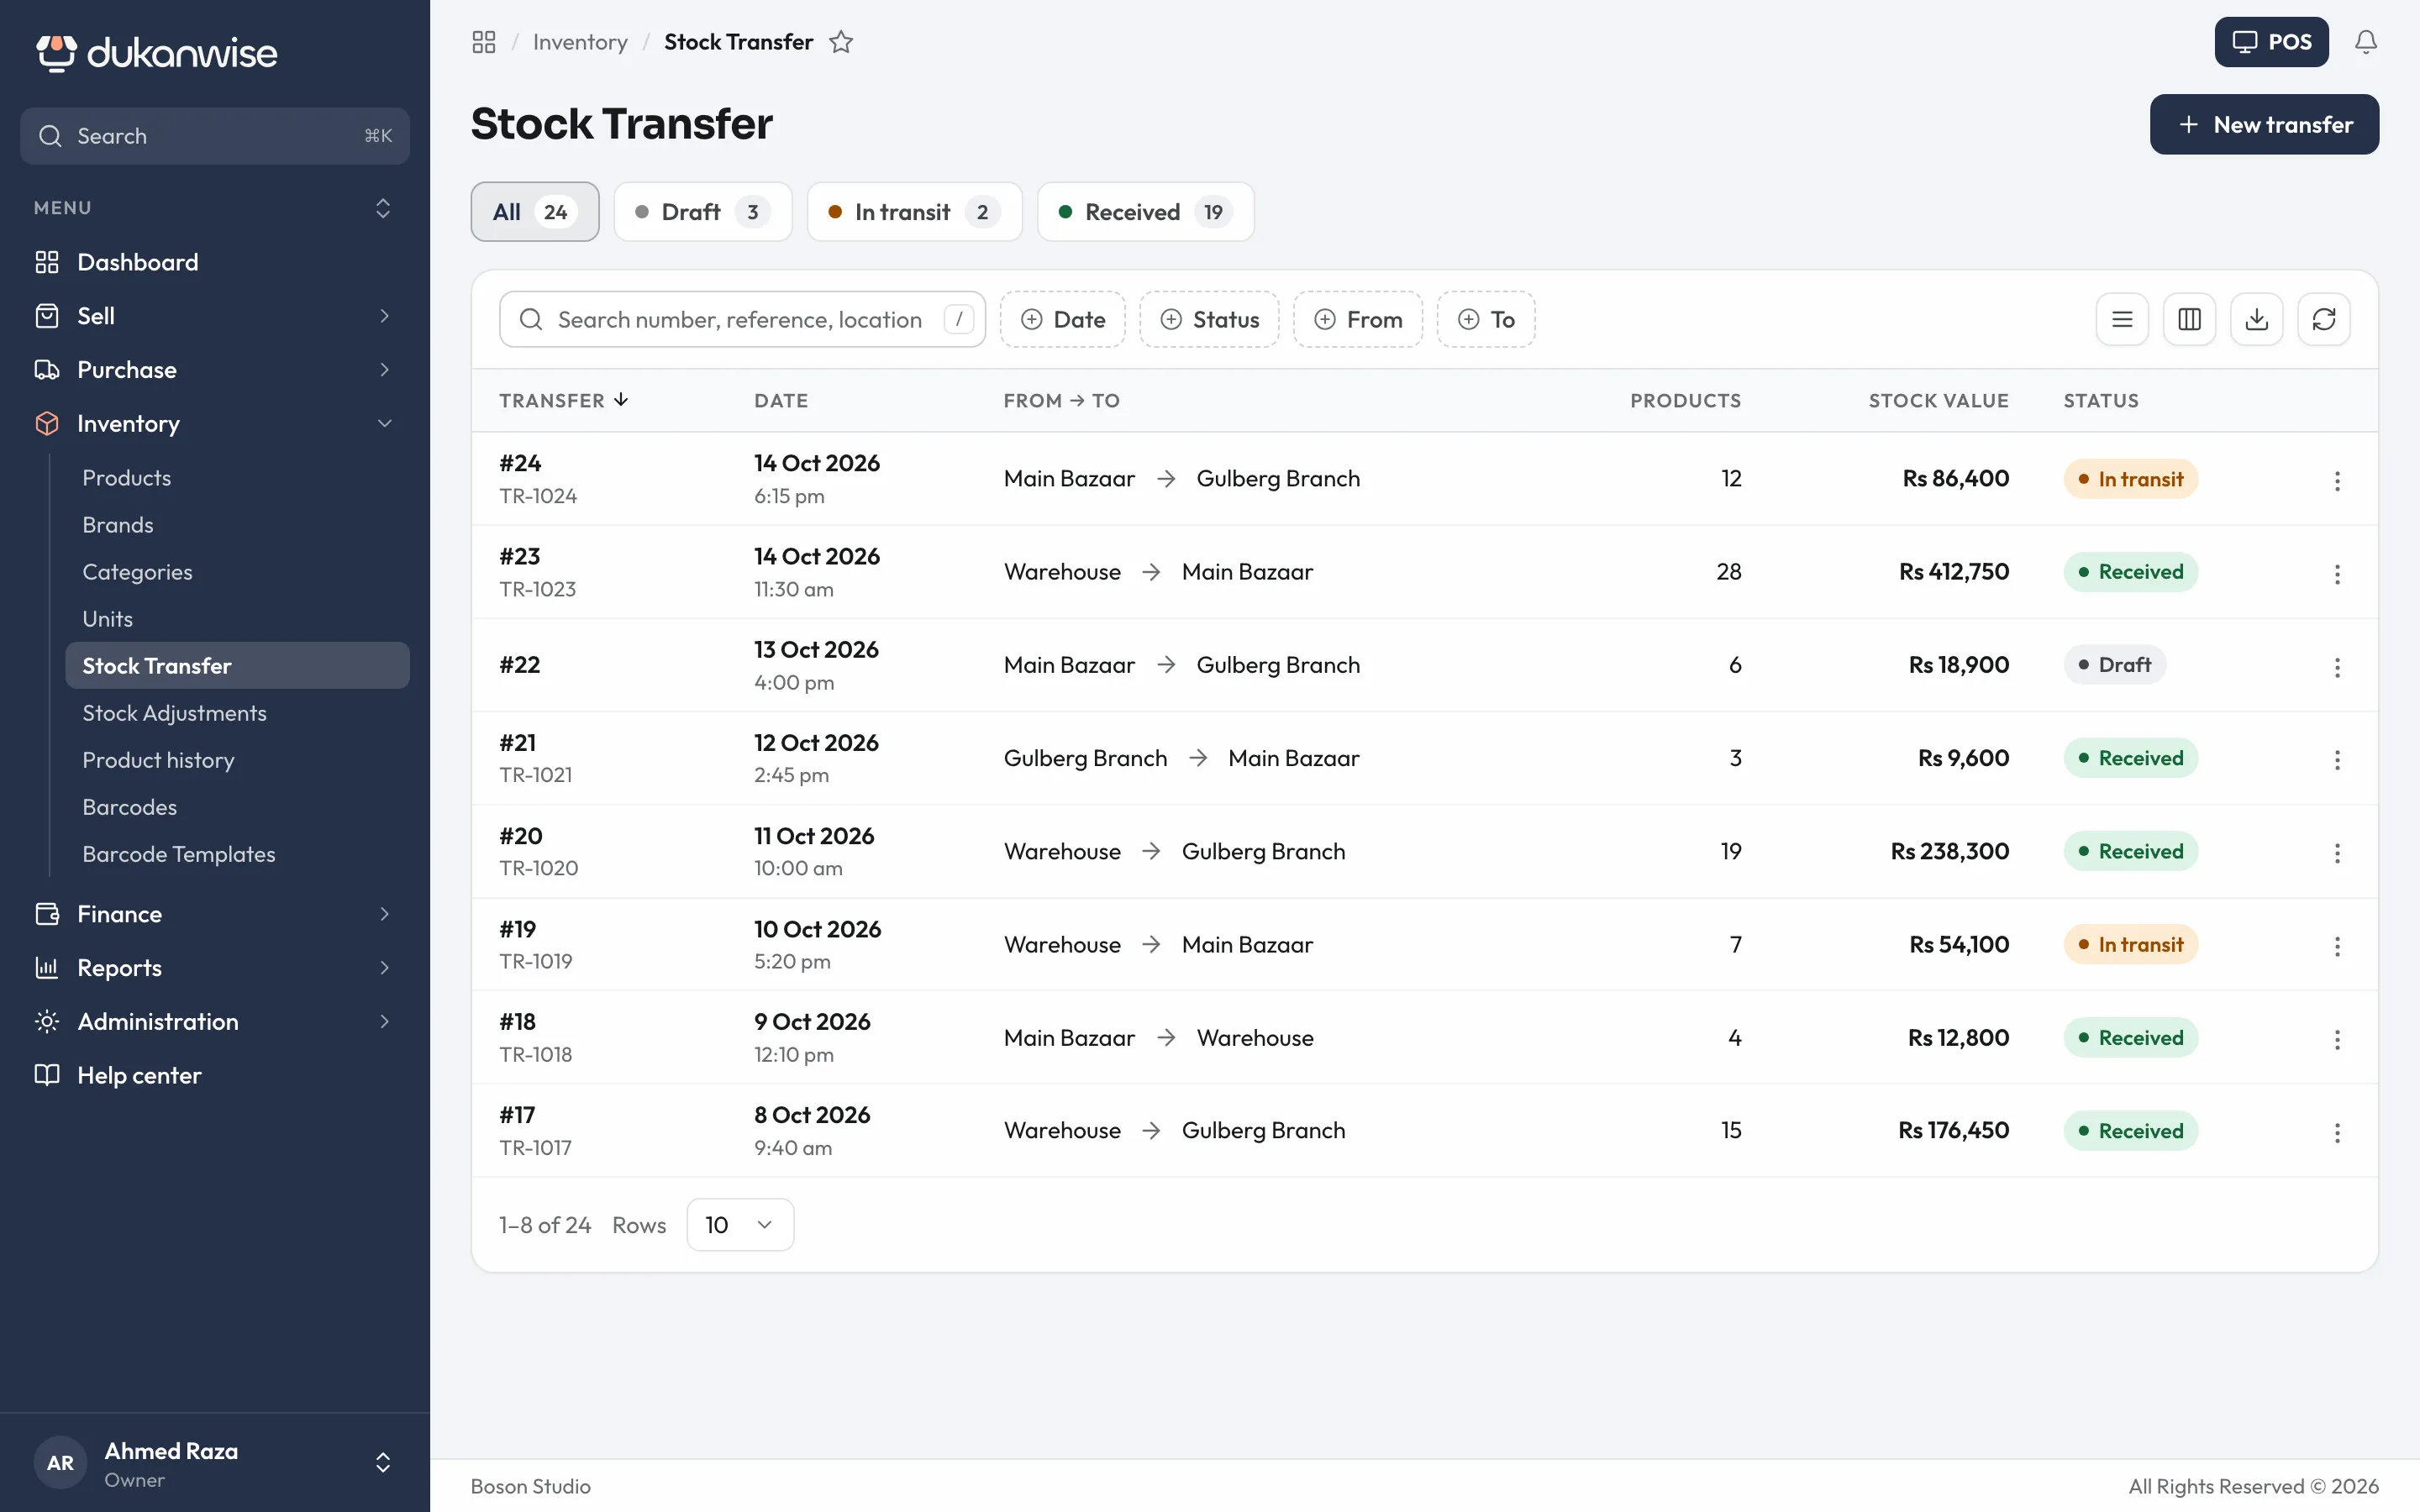This screenshot has height=1512, width=2420.
Task: Open row actions for transfer #22
Action: click(2337, 666)
